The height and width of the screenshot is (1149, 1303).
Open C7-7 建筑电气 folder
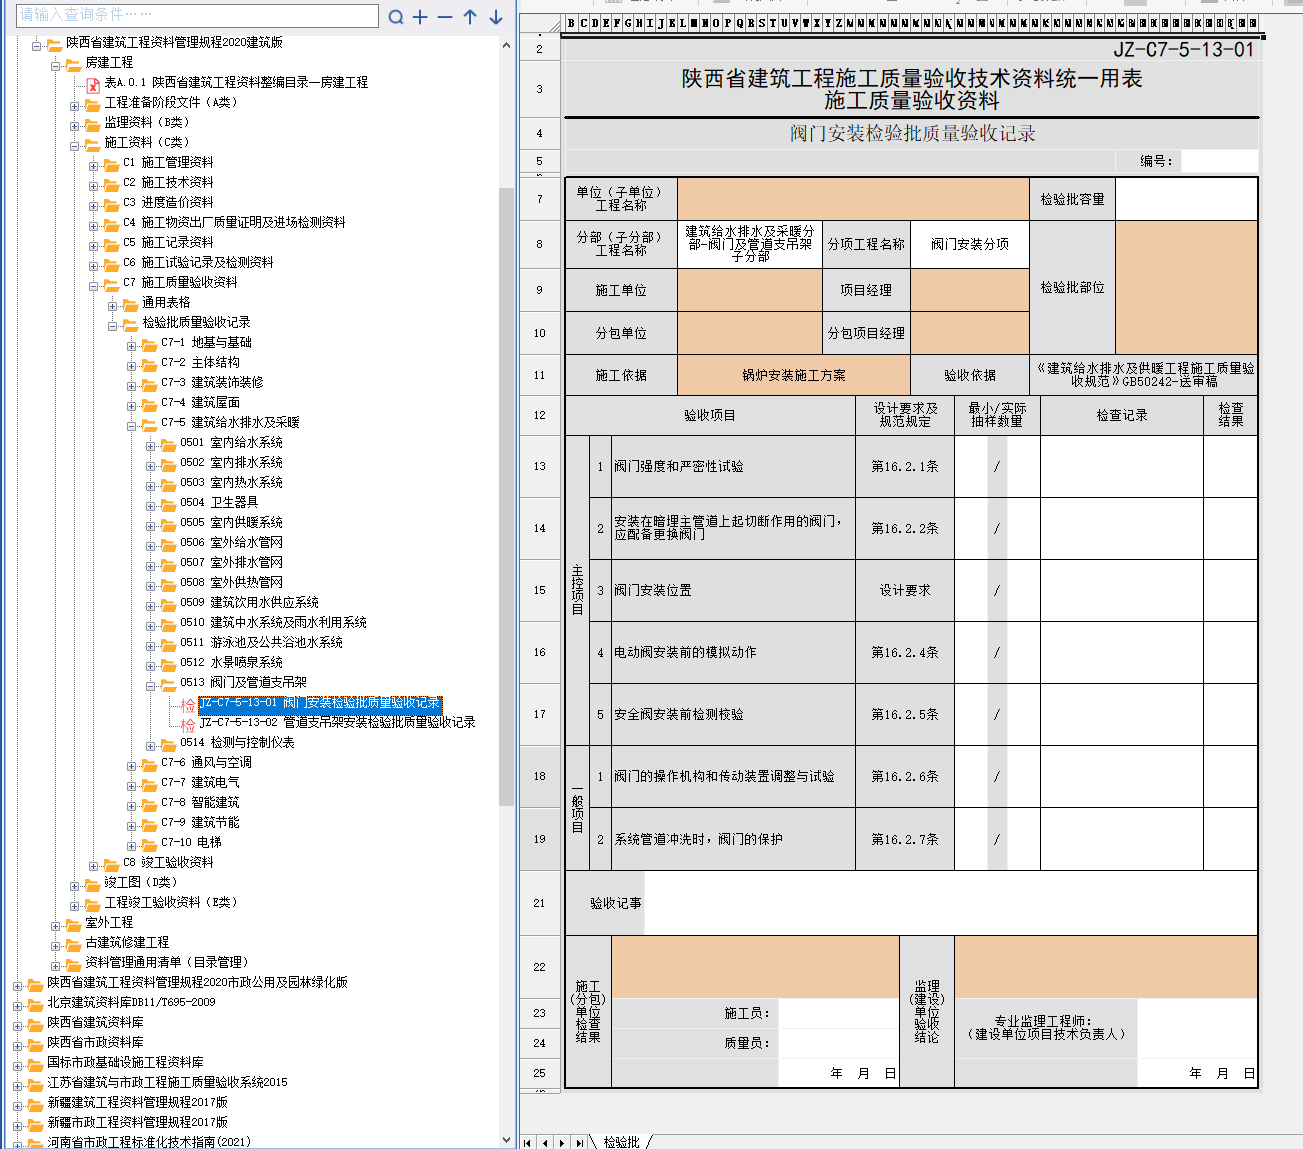point(200,782)
